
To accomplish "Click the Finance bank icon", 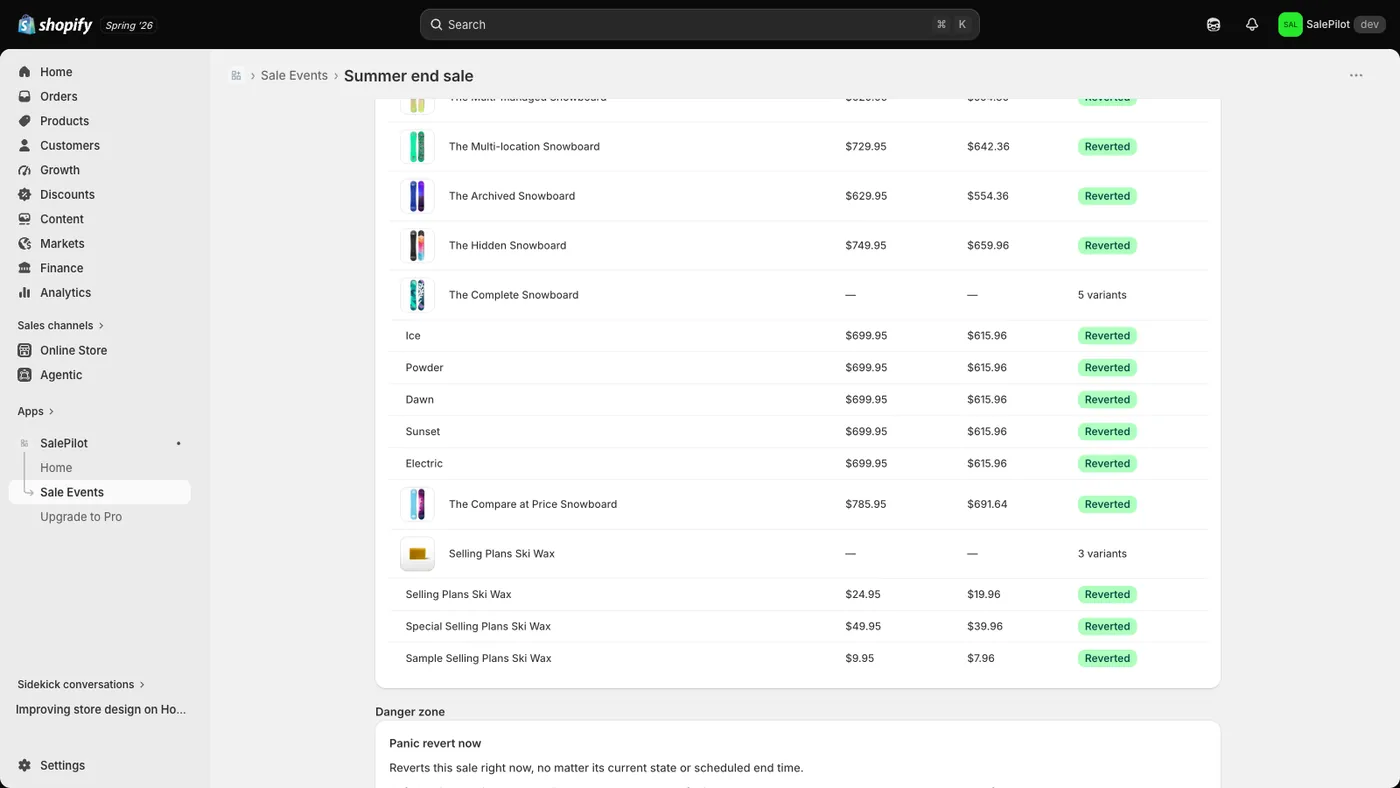I will tap(25, 268).
